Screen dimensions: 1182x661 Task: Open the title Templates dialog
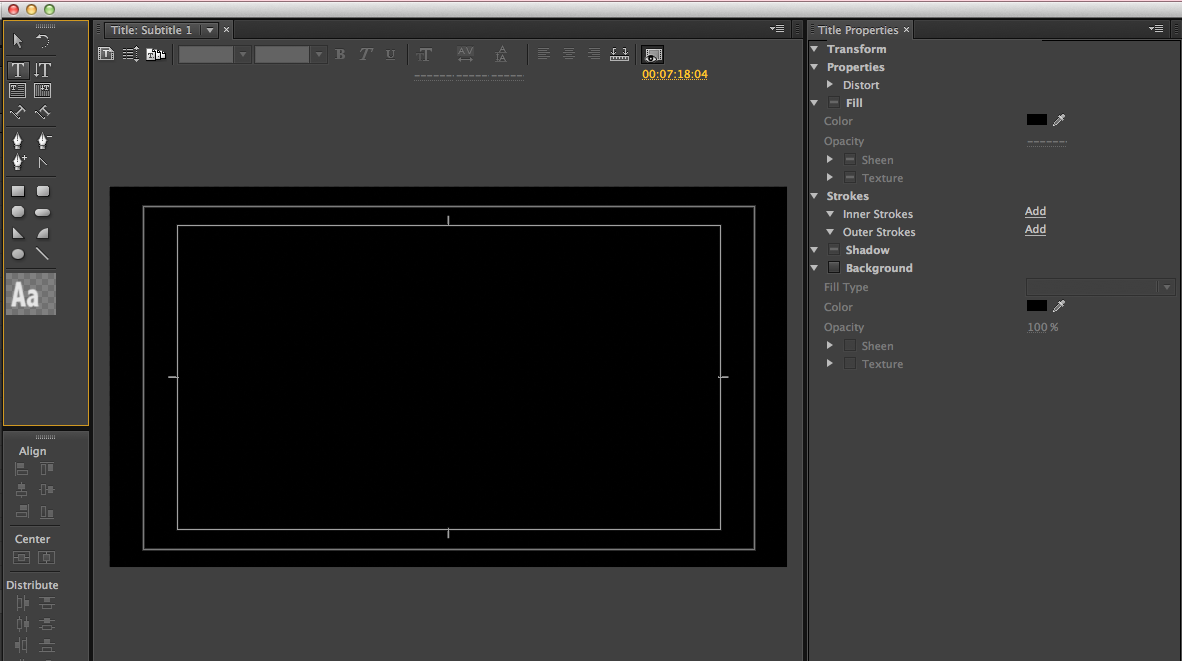[x=156, y=54]
